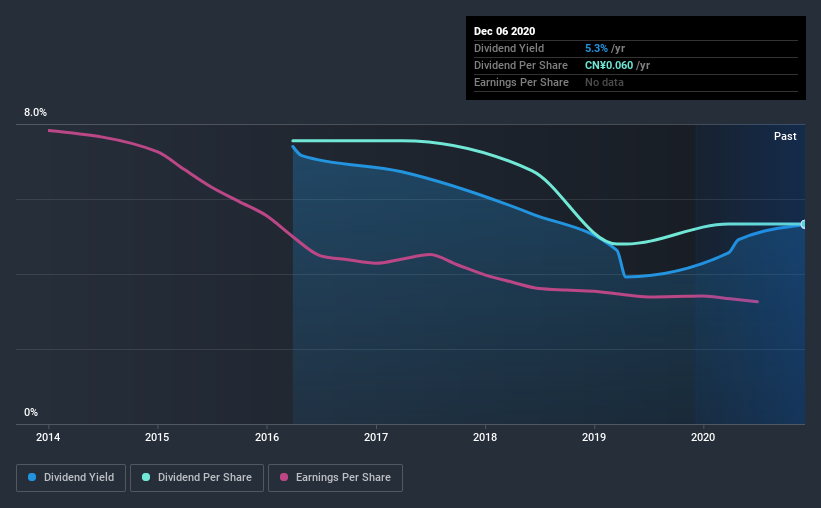Image resolution: width=821 pixels, height=508 pixels.
Task: Click the Dec 06 2020 tooltip header
Action: pyautogui.click(x=504, y=31)
